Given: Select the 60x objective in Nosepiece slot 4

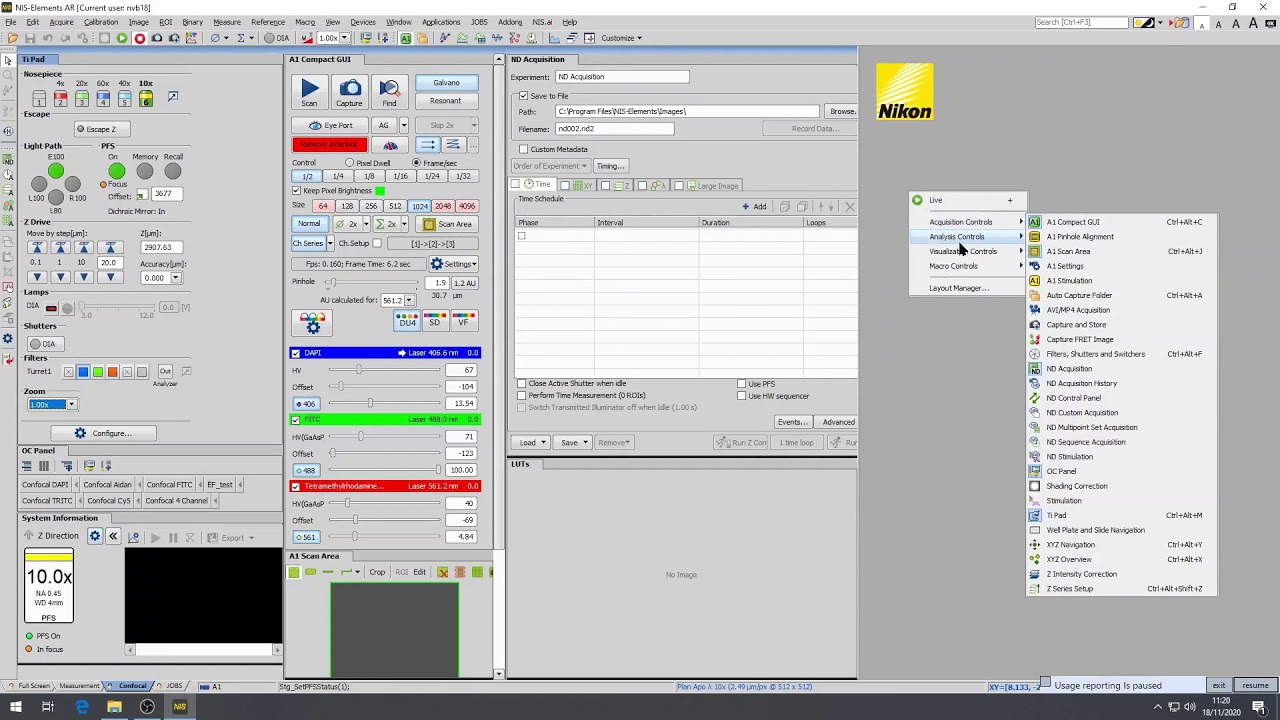Looking at the screenshot, I should pos(103,98).
